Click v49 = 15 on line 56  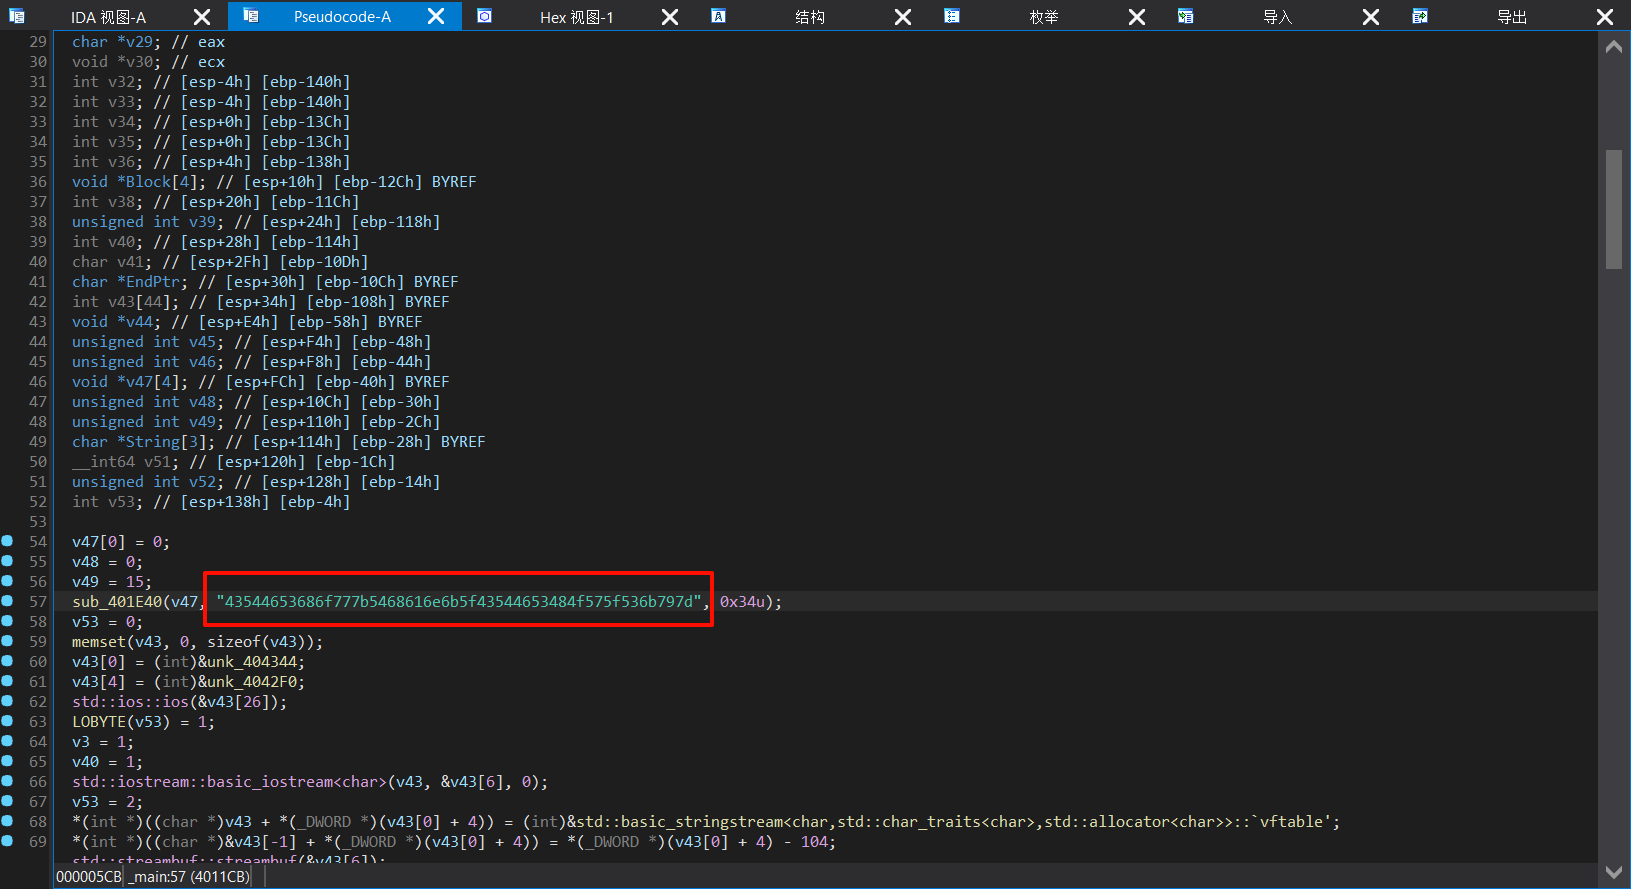[x=112, y=582]
